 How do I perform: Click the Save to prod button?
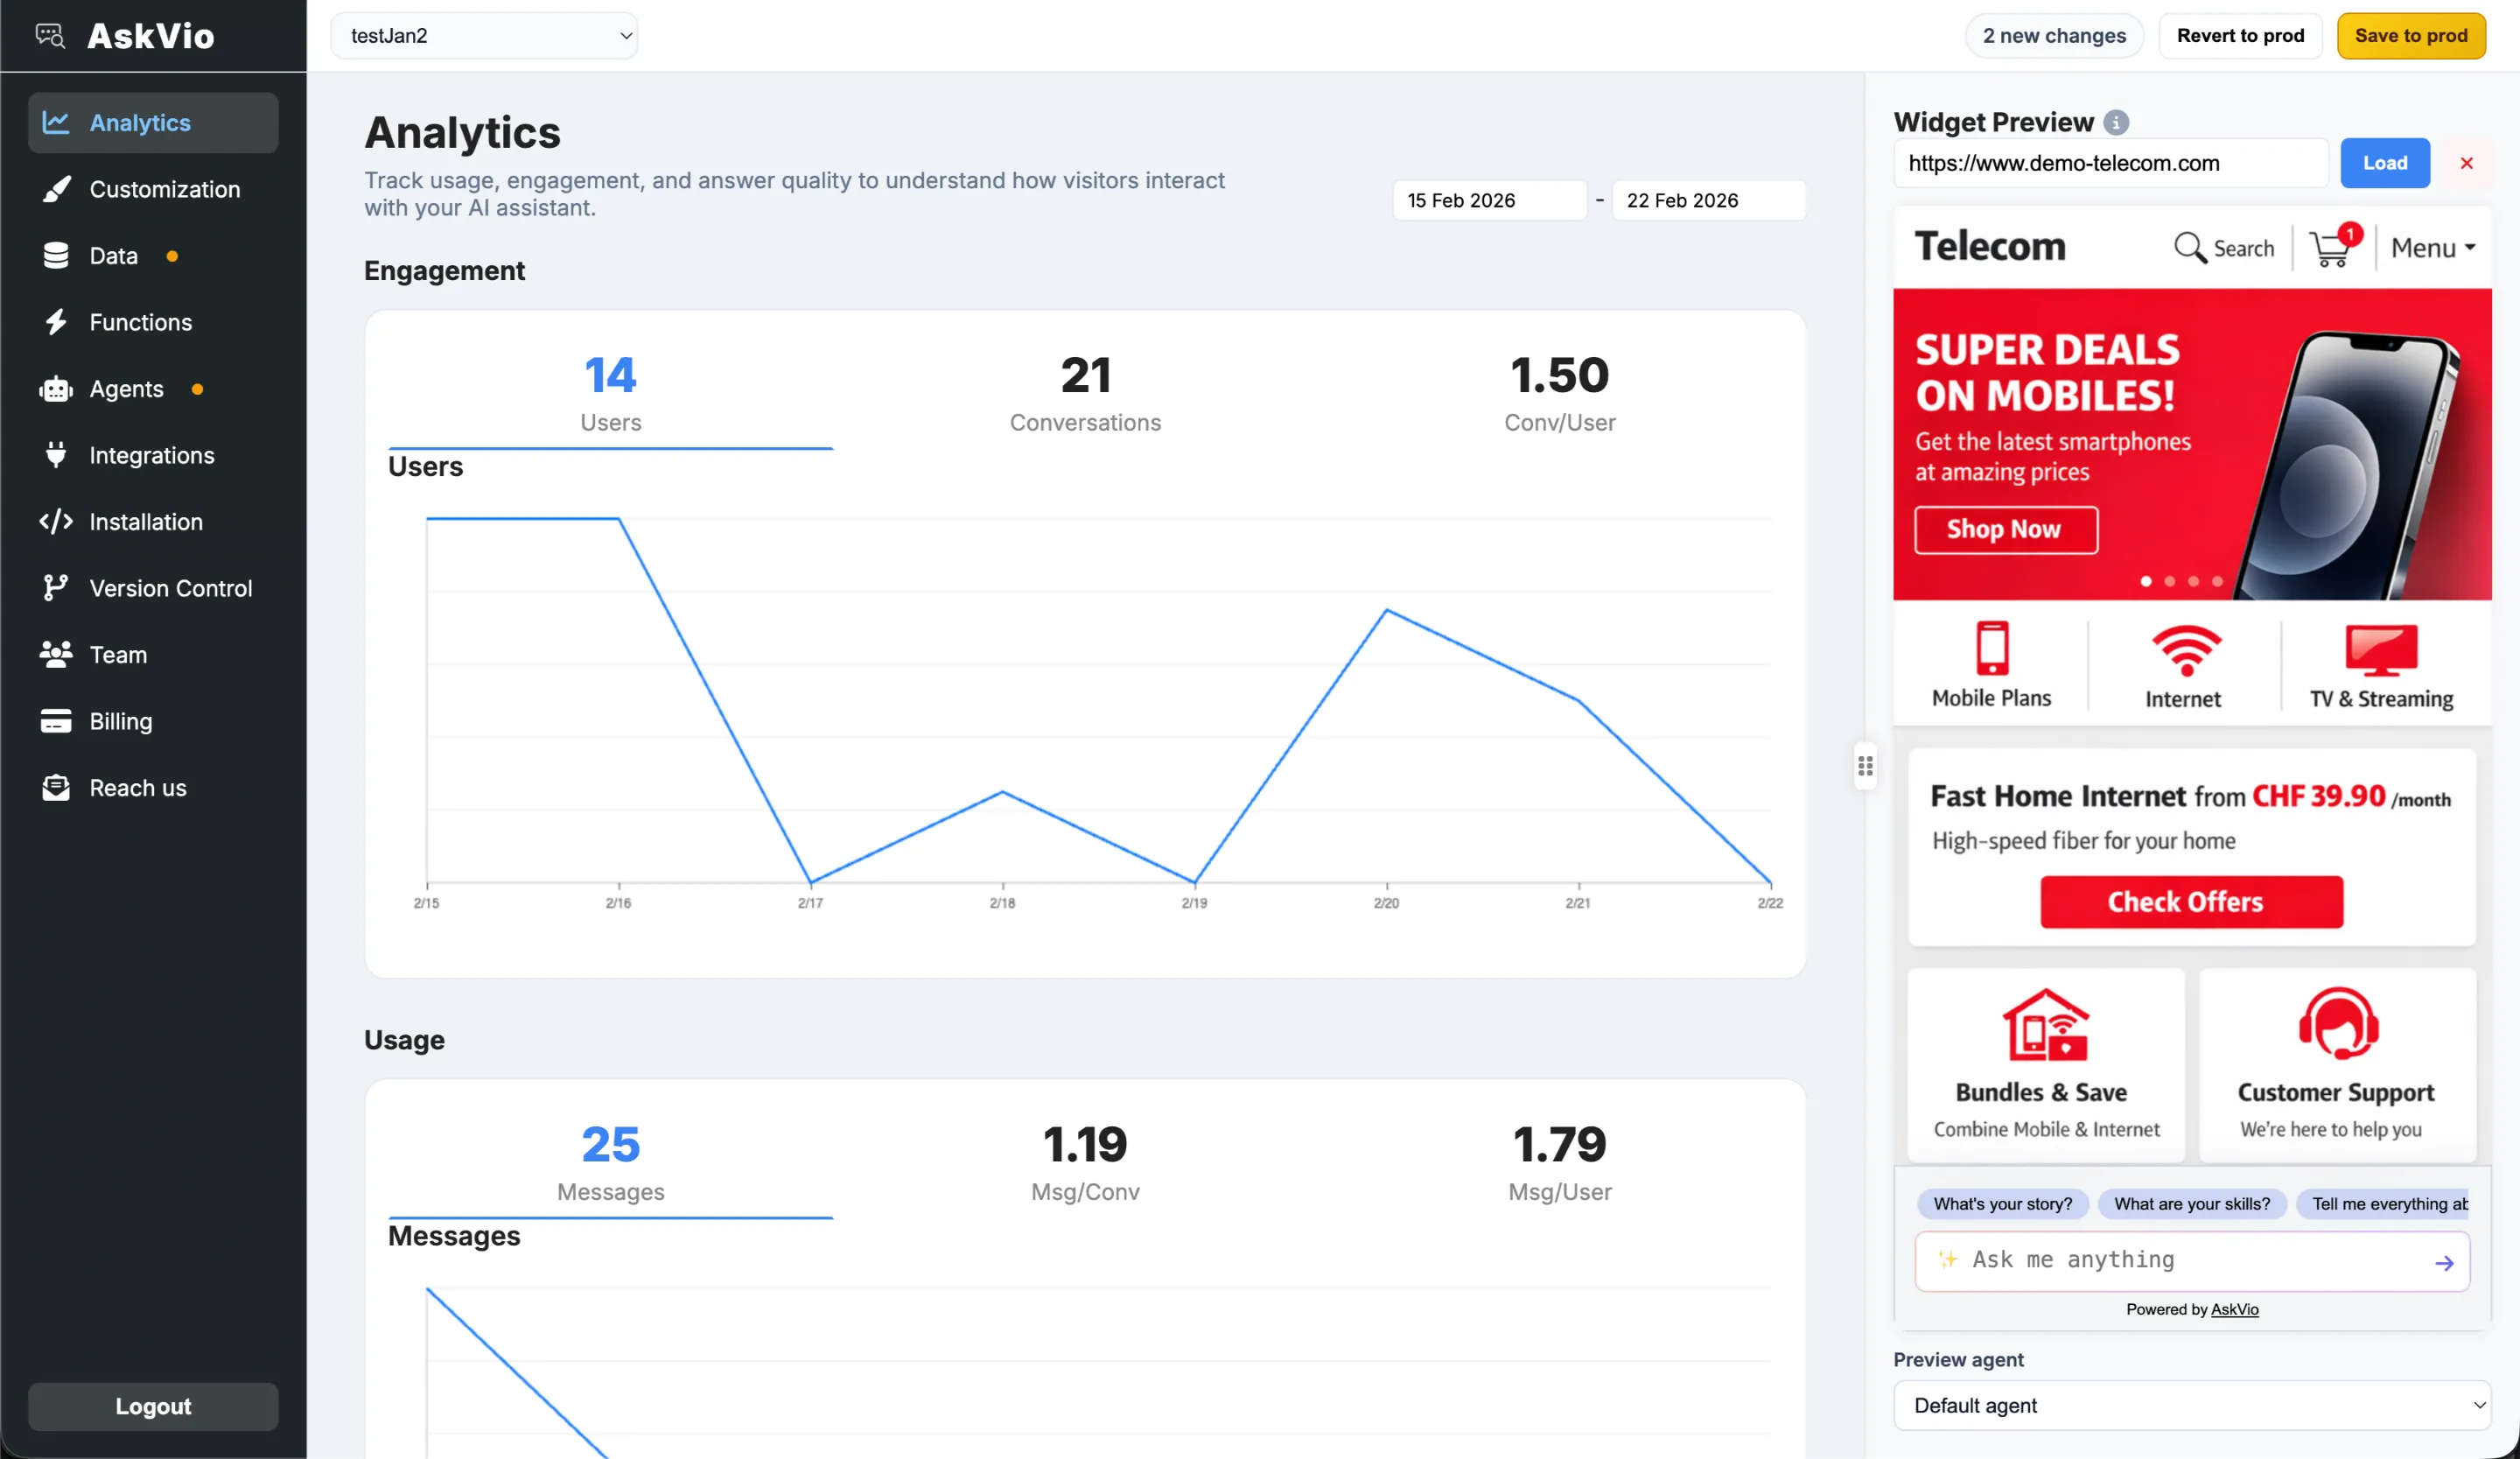(x=2411, y=35)
